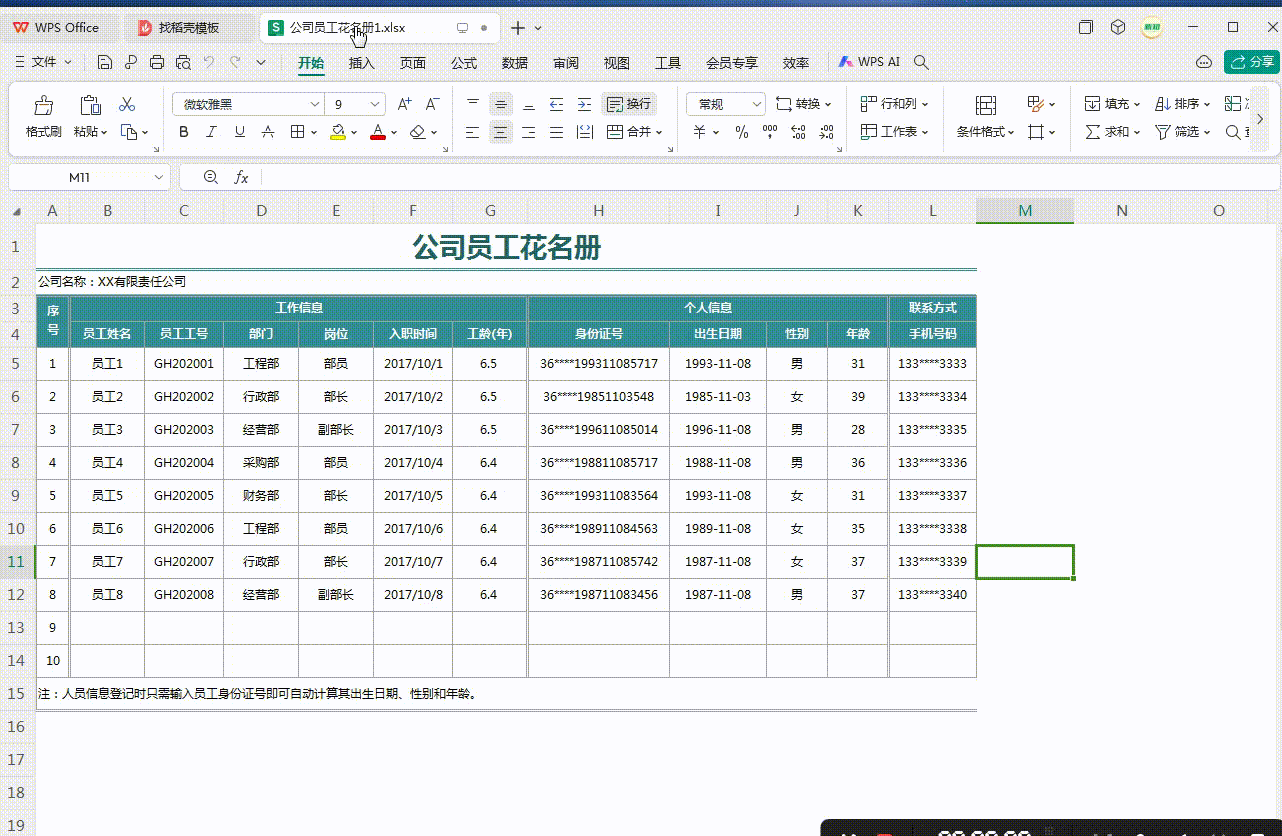The height and width of the screenshot is (836, 1282).
Task: Click the Paste clipboard icon
Action: coord(90,105)
